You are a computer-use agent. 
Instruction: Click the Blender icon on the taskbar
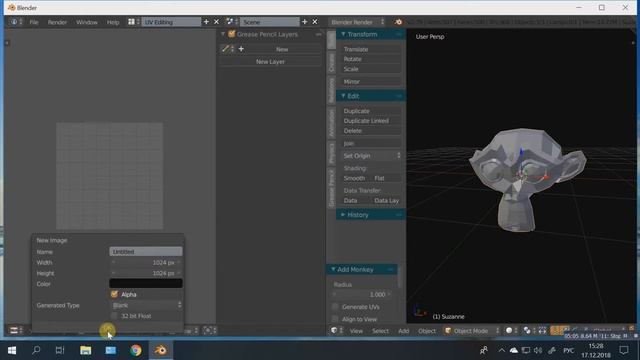pos(160,350)
